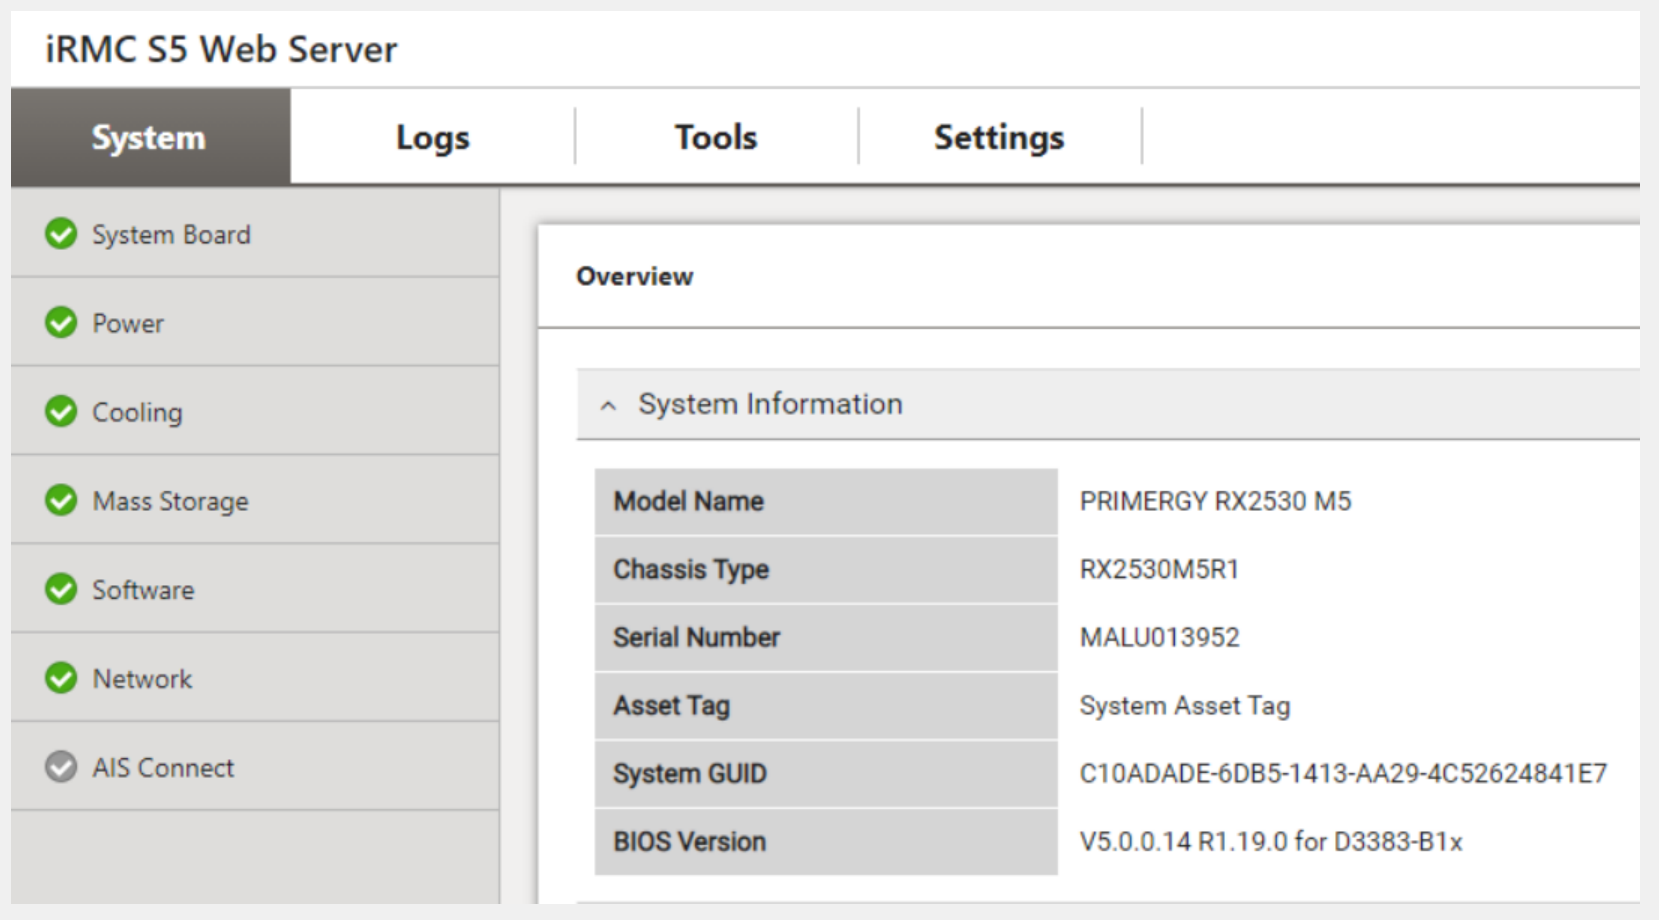1659x920 pixels.
Task: Click the BIOS Version label cell
Action: pos(826,842)
